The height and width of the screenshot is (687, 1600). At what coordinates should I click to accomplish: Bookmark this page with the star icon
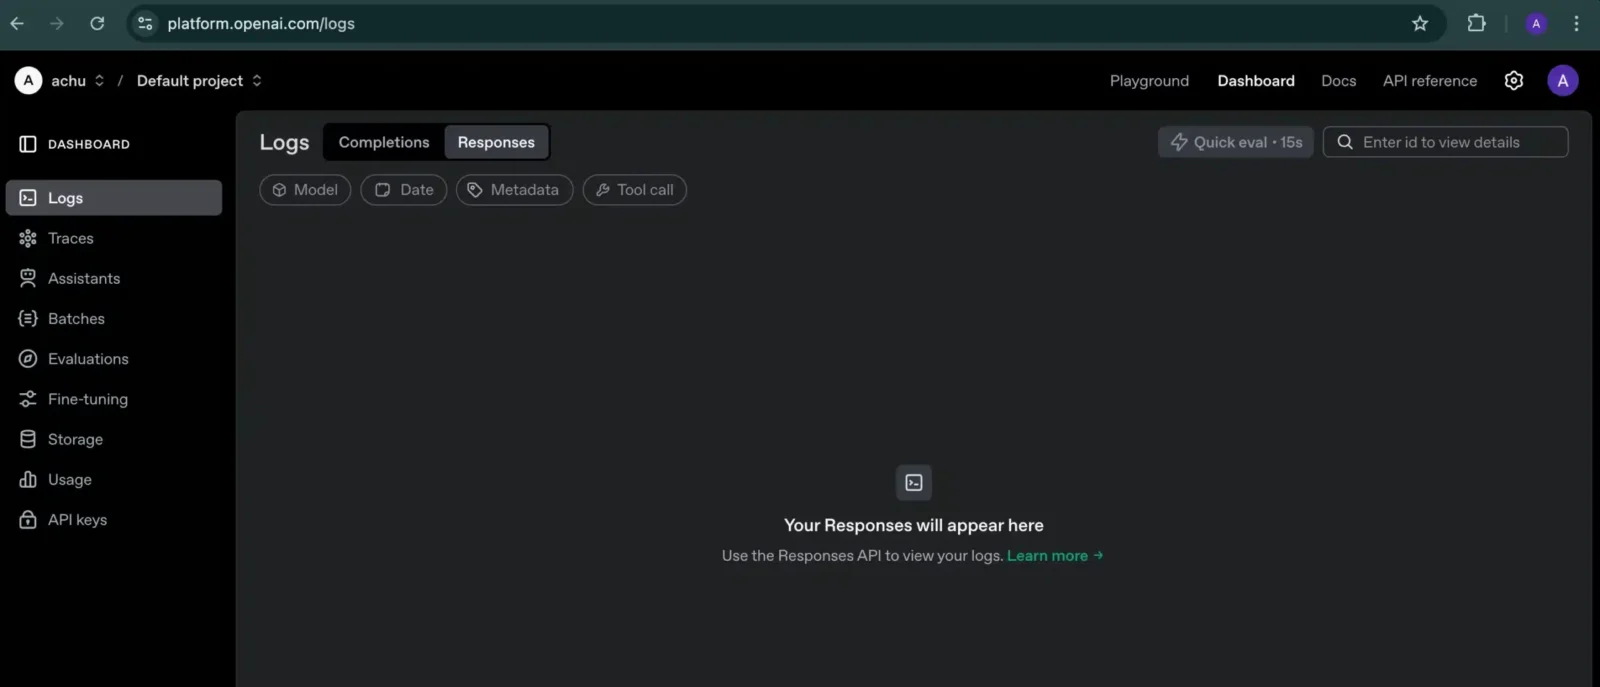(1420, 23)
